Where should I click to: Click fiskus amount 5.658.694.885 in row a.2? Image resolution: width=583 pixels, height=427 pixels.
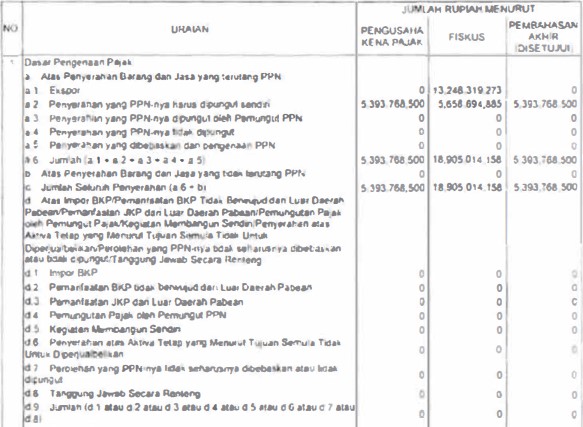pos(470,104)
